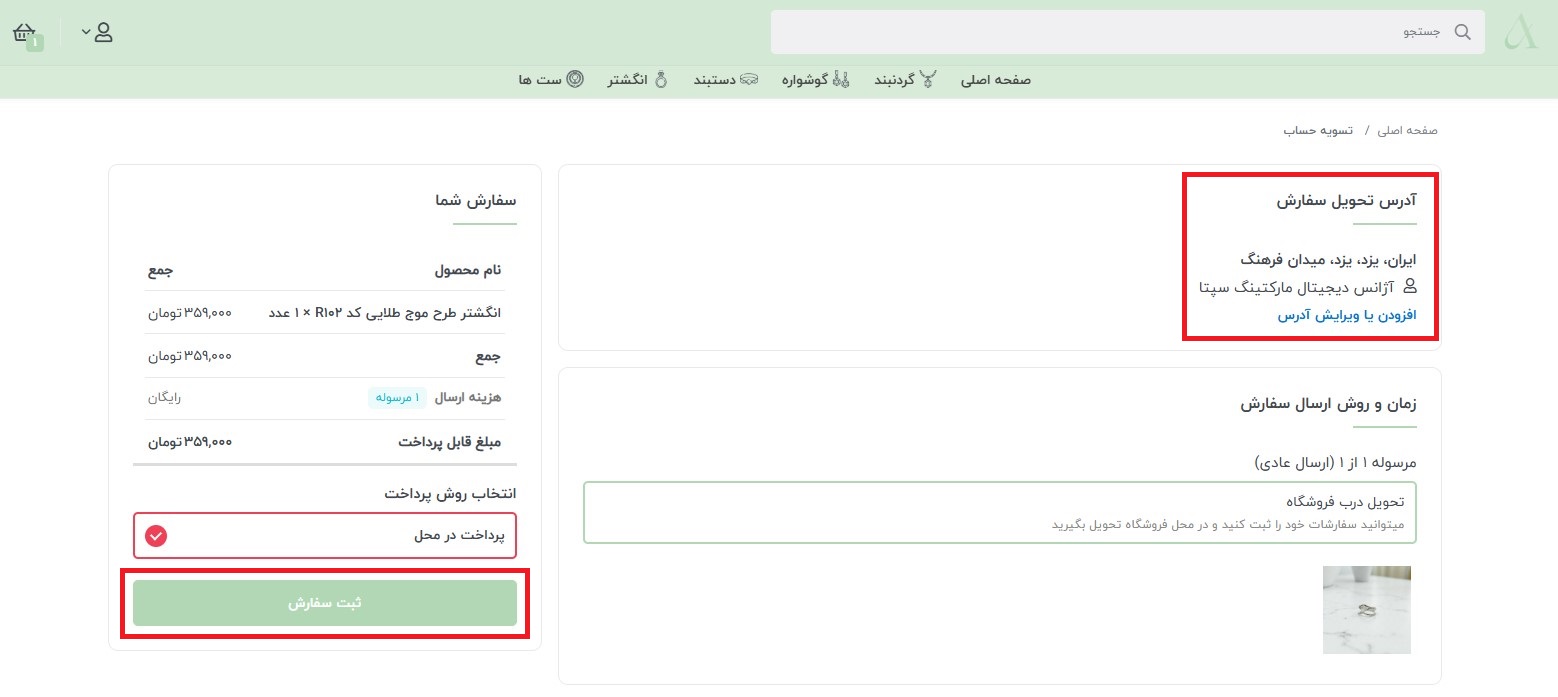
Task: Click the necklace icon beside گردنبند
Action: click(x=930, y=80)
